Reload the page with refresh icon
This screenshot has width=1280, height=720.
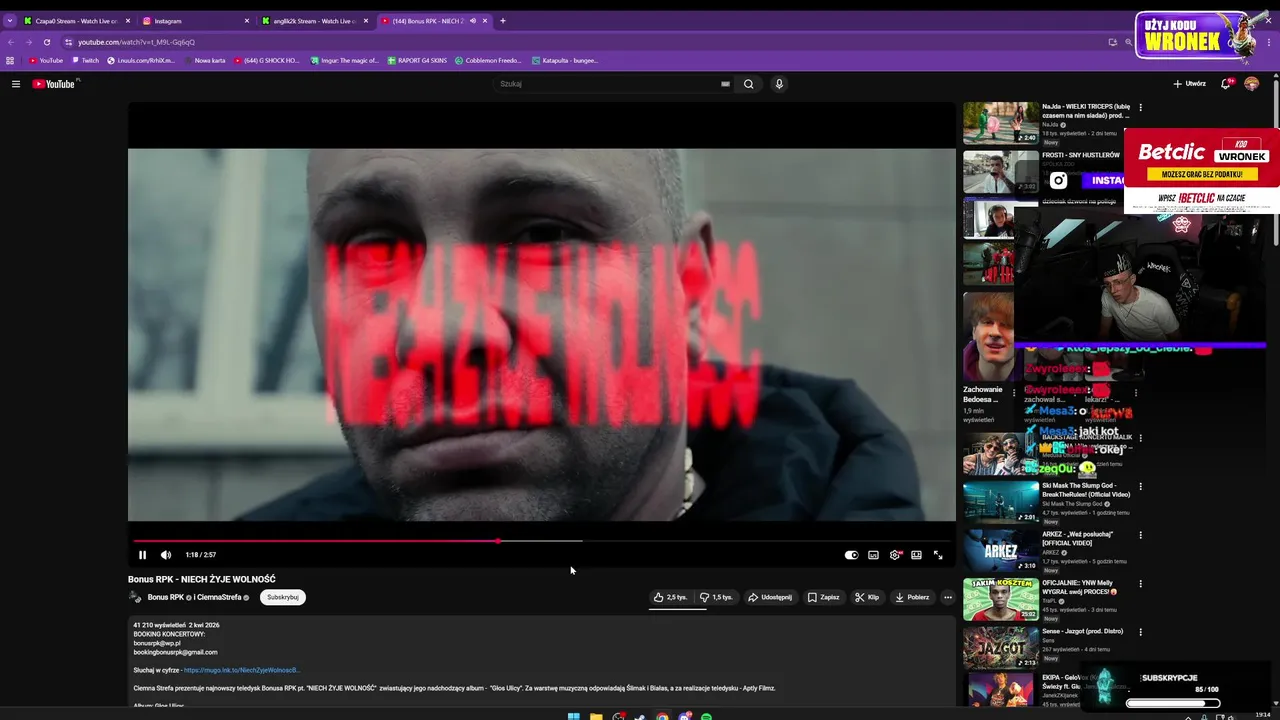pos(46,42)
